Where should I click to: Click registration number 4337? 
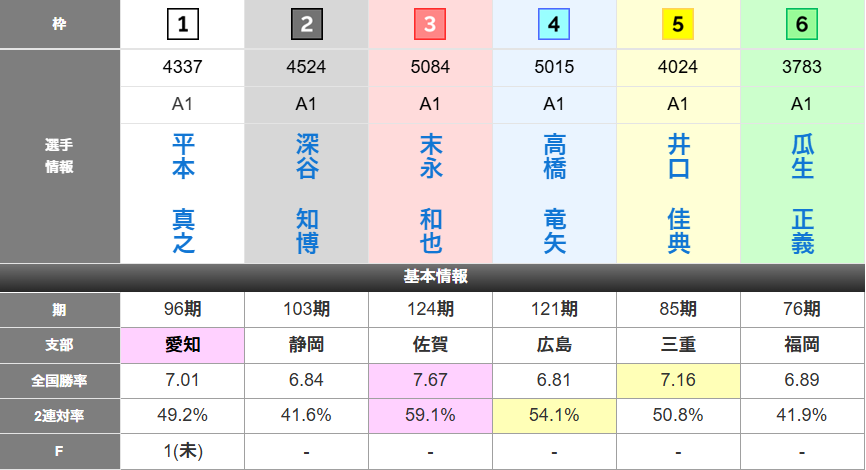182,68
